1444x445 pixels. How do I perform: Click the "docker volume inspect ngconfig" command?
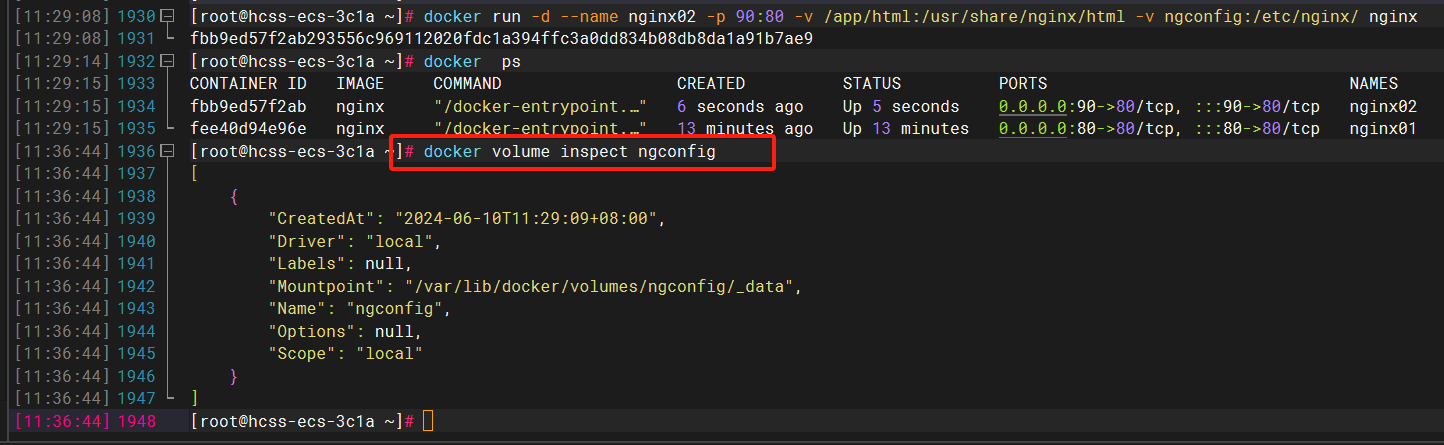[x=569, y=151]
